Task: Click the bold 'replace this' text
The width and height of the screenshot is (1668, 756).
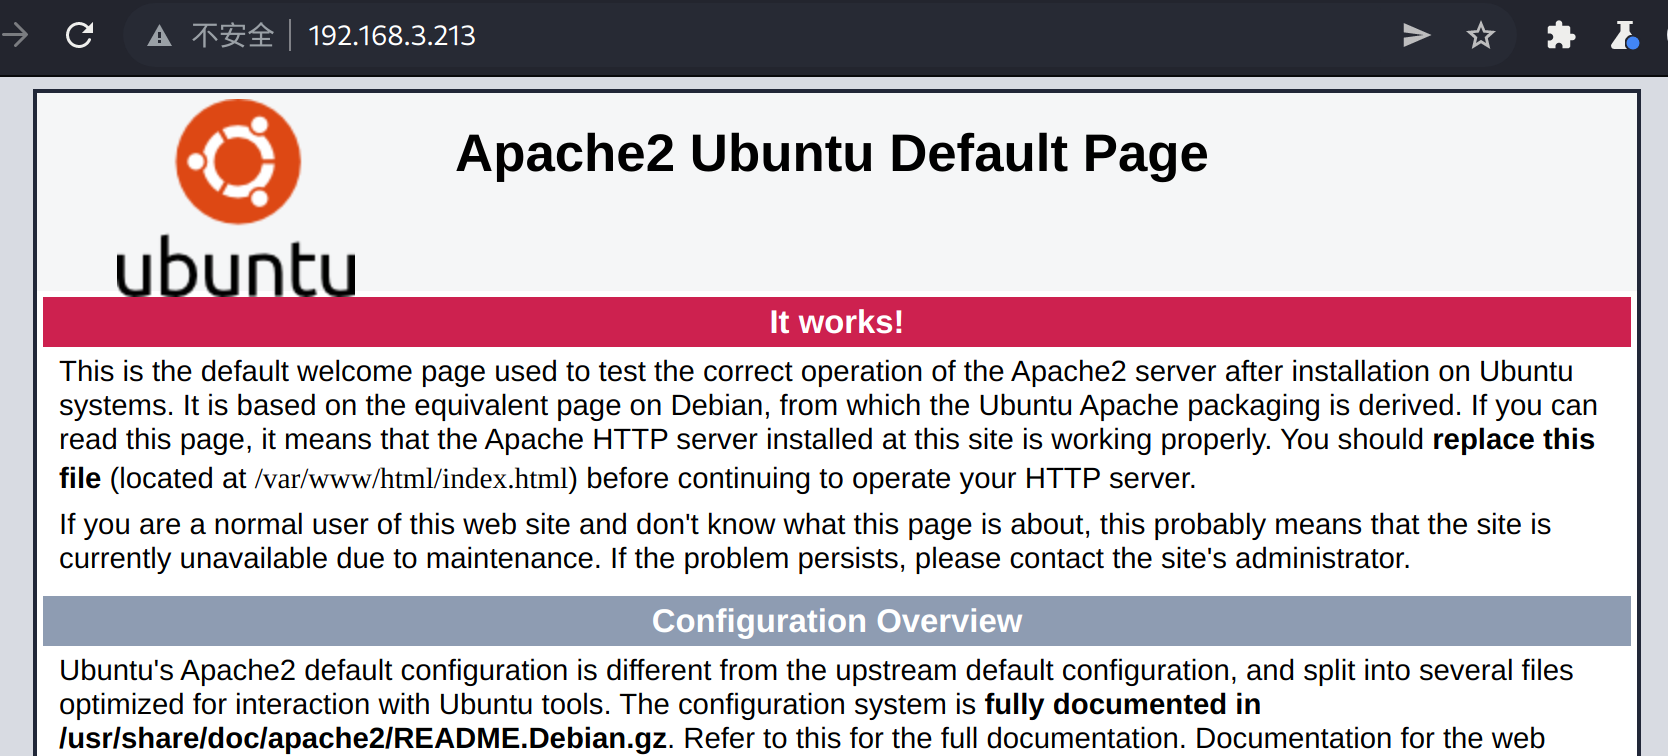Action: pyautogui.click(x=1513, y=440)
